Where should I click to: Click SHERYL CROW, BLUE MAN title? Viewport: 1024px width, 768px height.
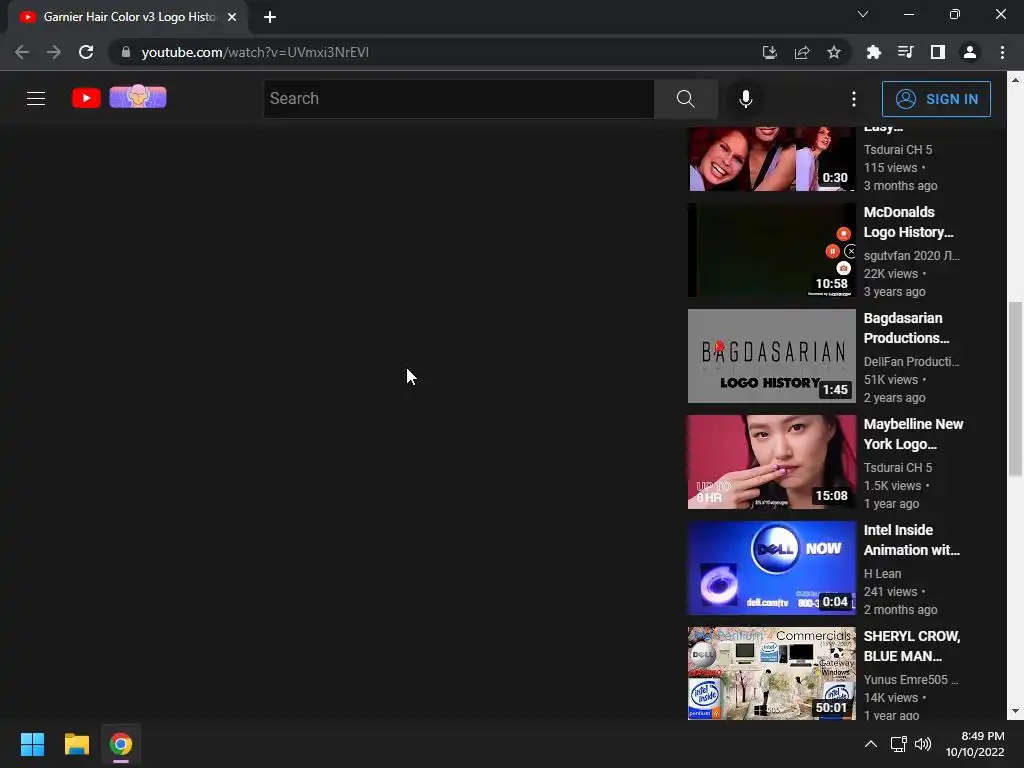pos(912,646)
